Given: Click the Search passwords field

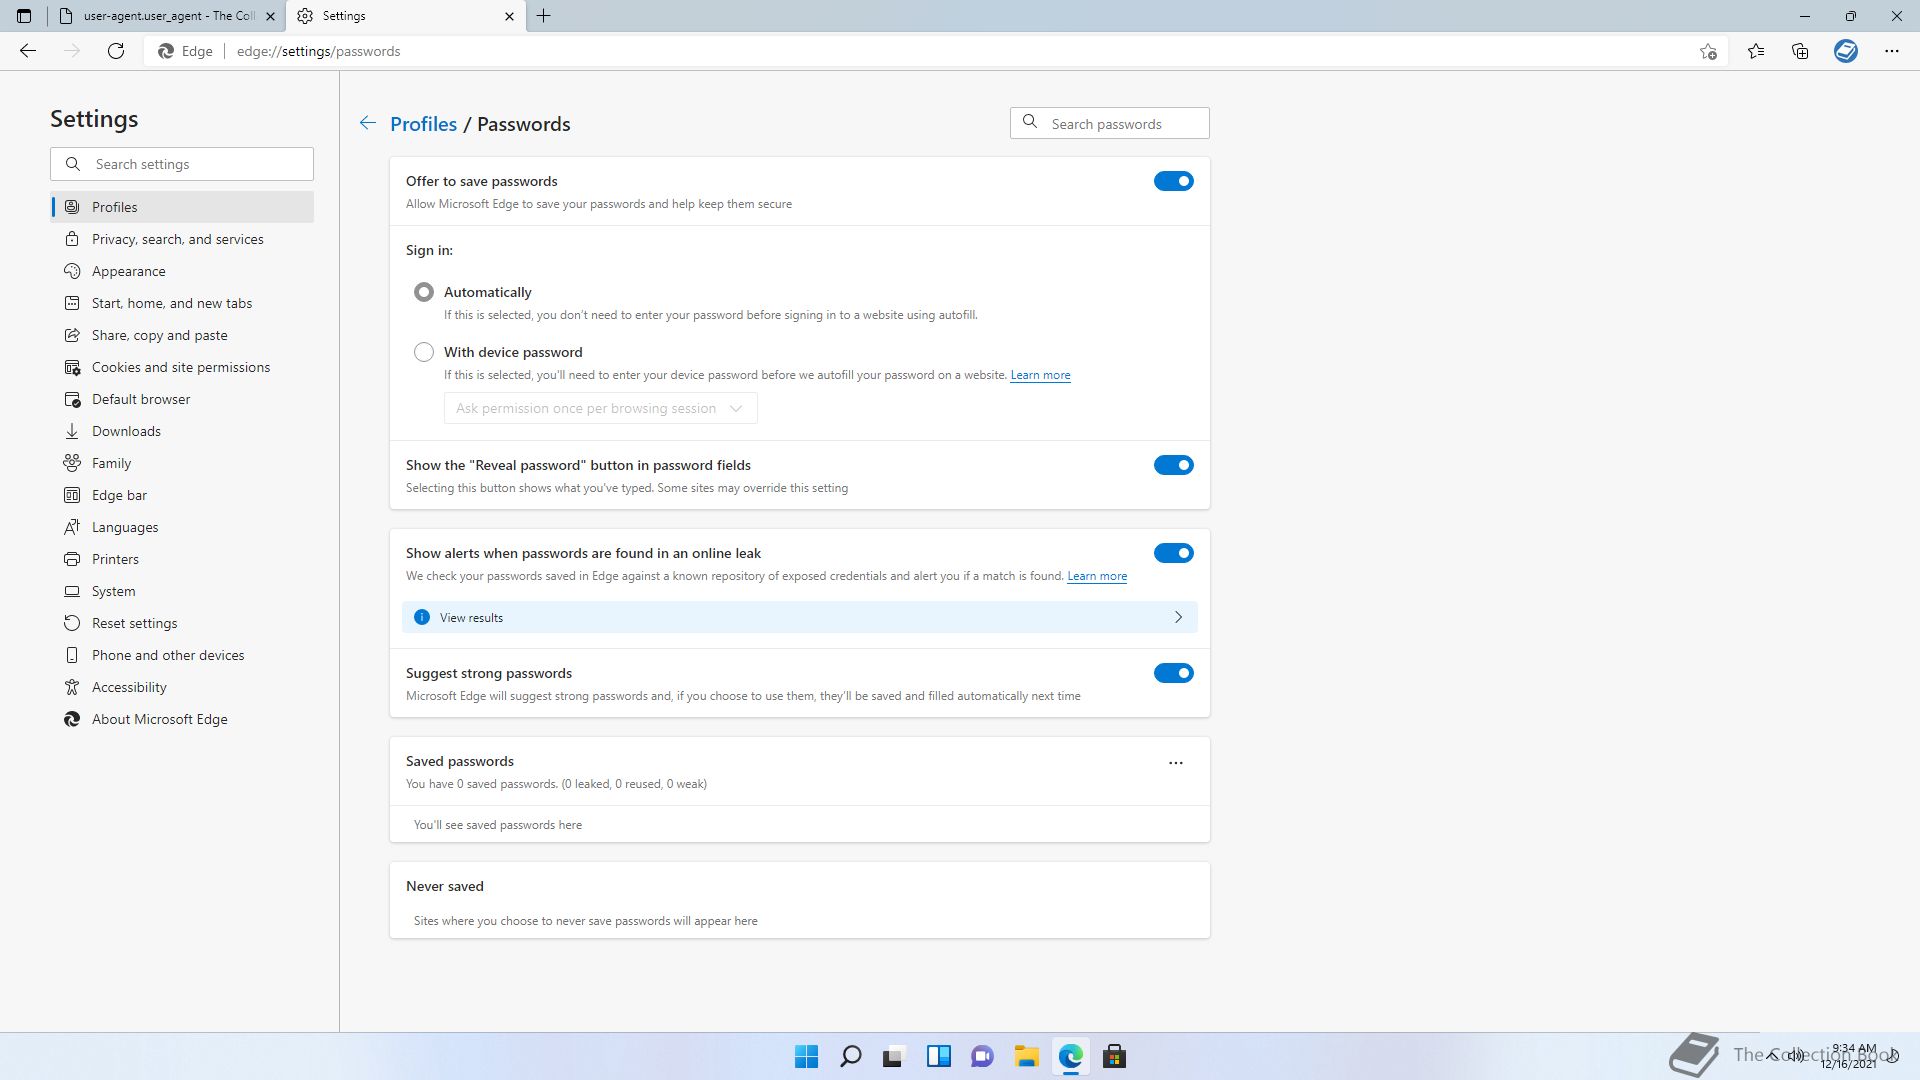Looking at the screenshot, I should 1110,123.
